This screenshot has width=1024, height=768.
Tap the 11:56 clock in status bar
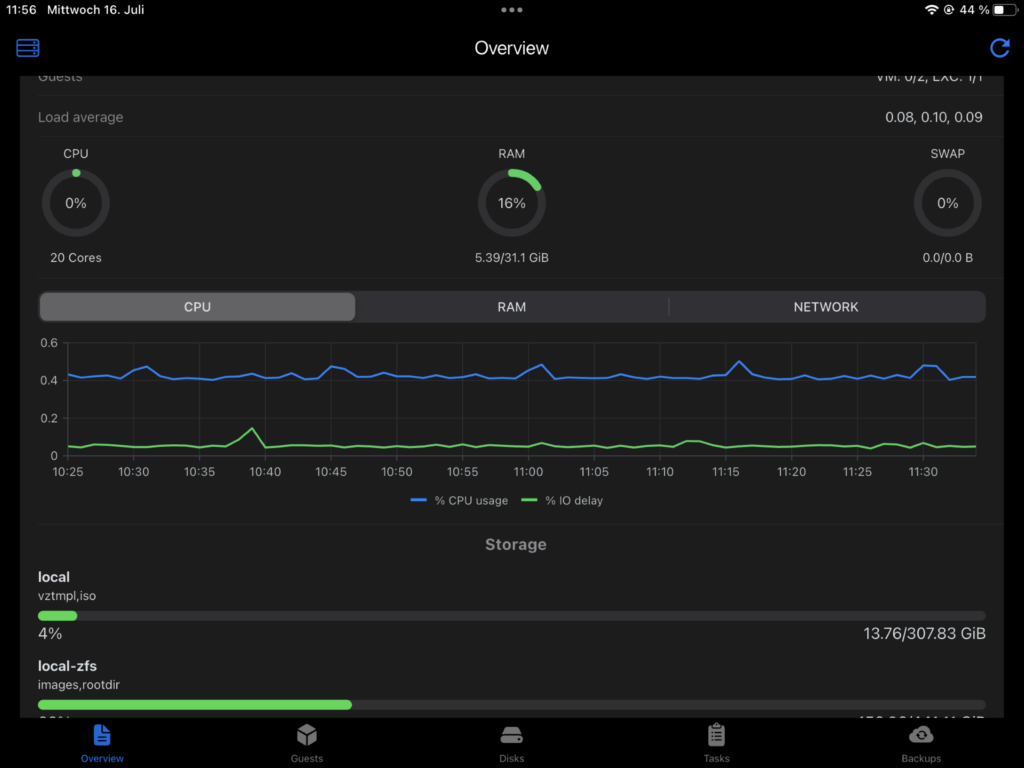pyautogui.click(x=21, y=10)
